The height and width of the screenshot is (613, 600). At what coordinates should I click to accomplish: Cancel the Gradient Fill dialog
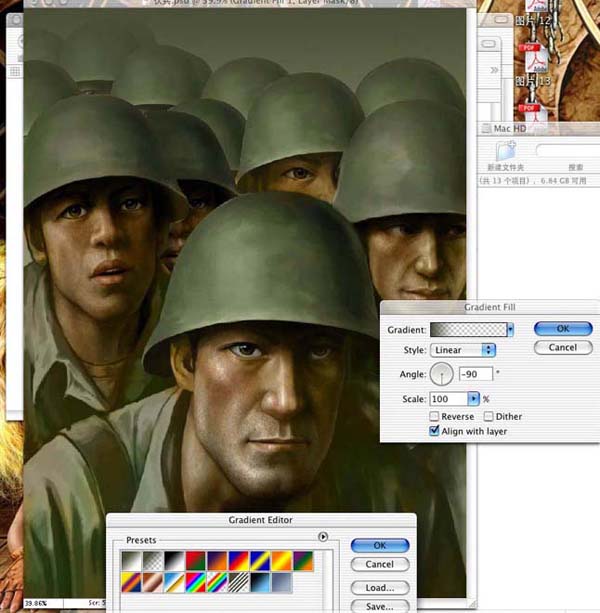(563, 348)
